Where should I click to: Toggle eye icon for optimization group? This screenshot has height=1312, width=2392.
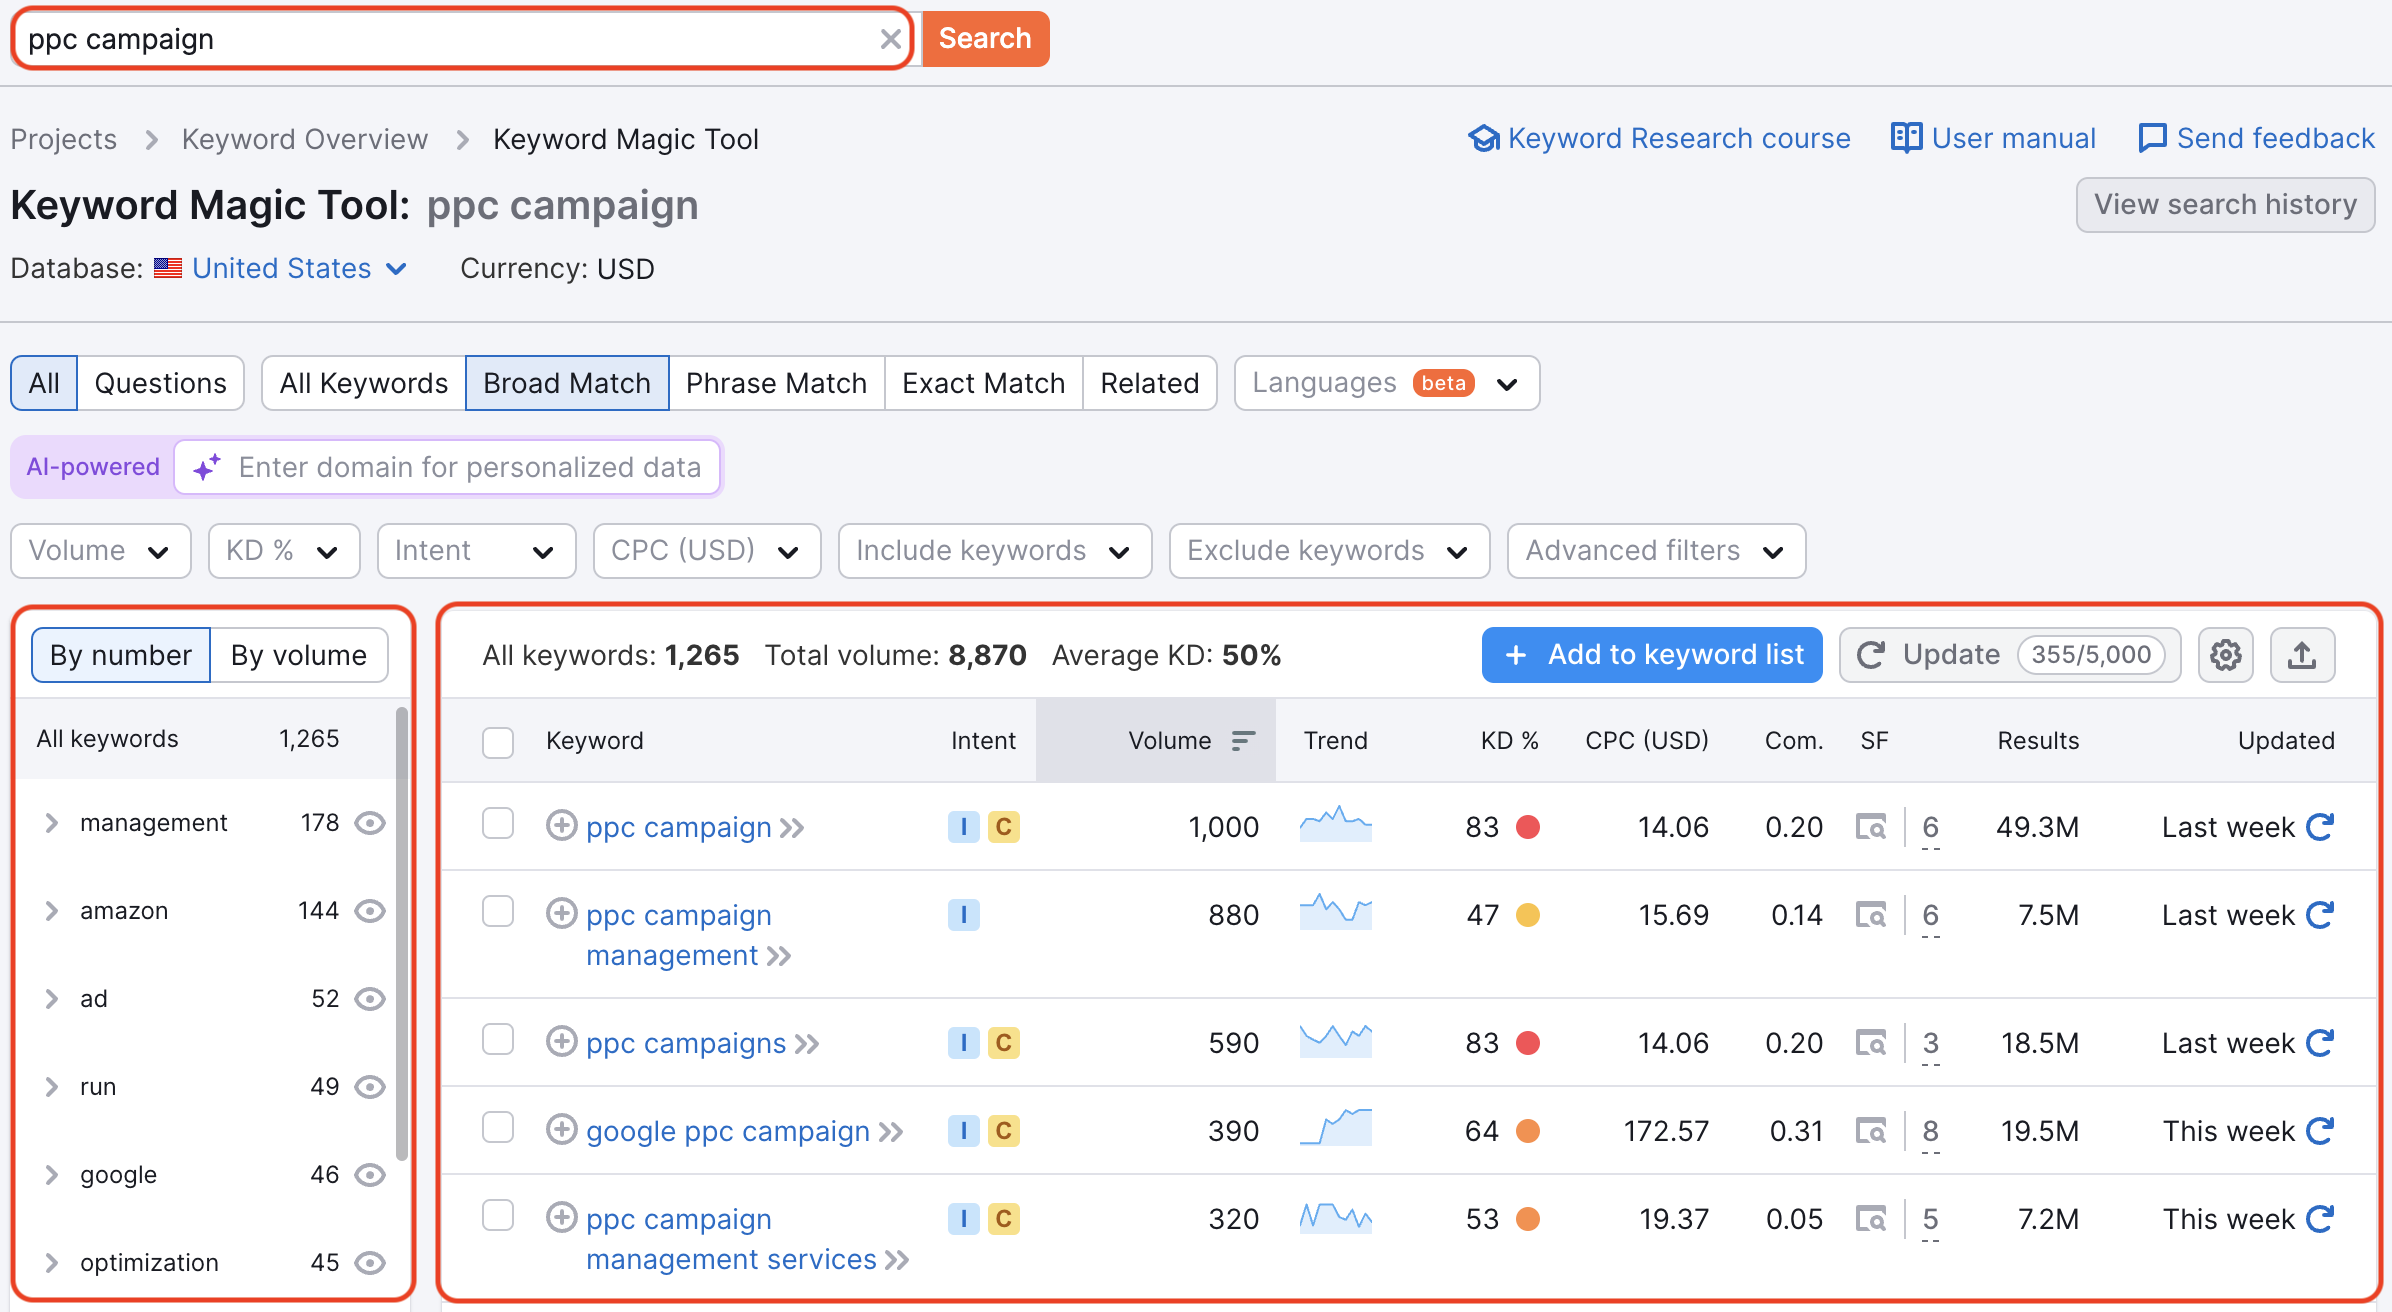tap(370, 1263)
